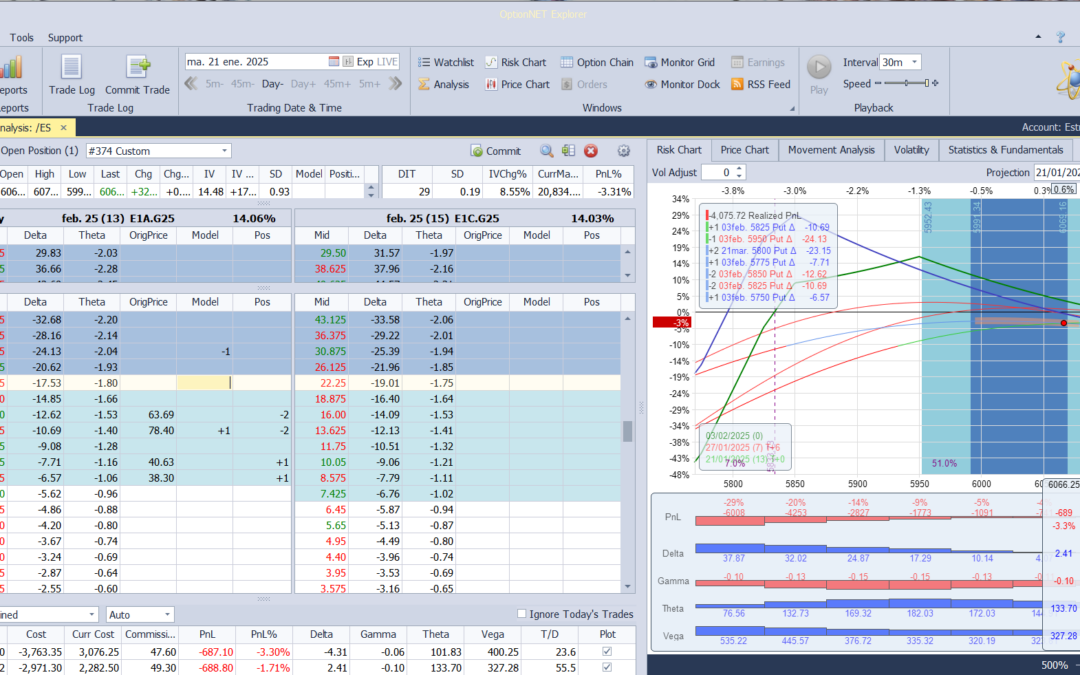Screen dimensions: 1080x675
Task: Open the RSS Feed window
Action: click(x=760, y=84)
